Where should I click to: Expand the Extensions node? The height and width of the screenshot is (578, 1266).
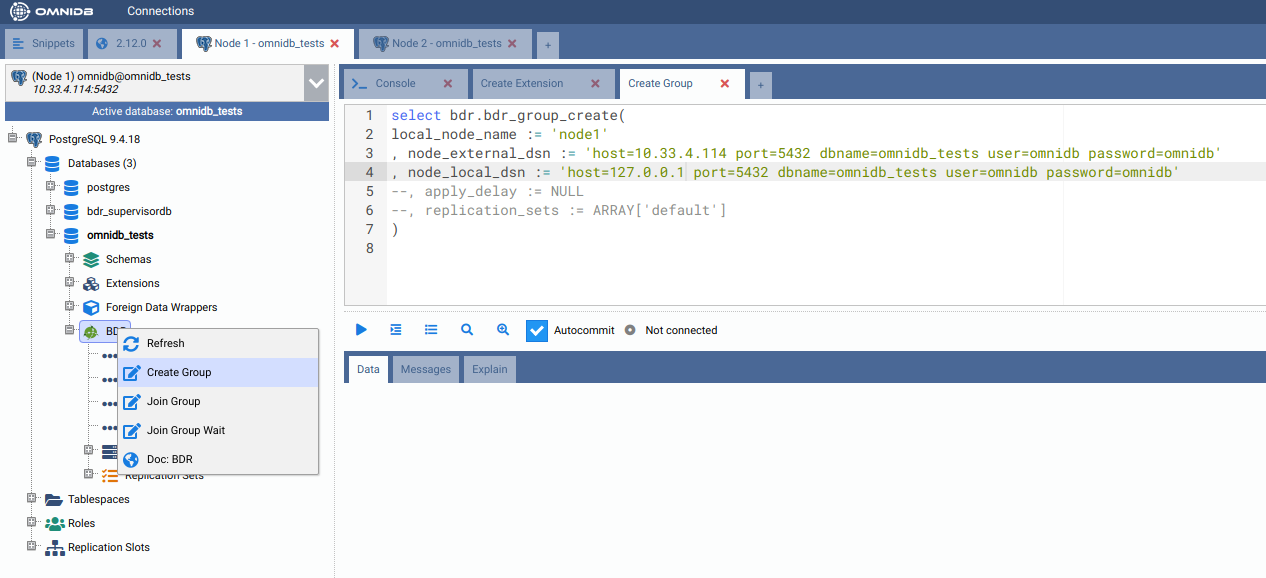[70, 282]
